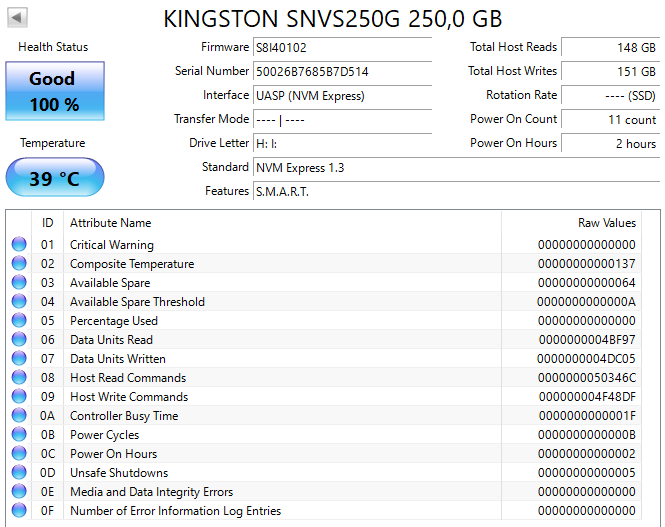Click the status icon for Composite Temperature

click(x=19, y=264)
